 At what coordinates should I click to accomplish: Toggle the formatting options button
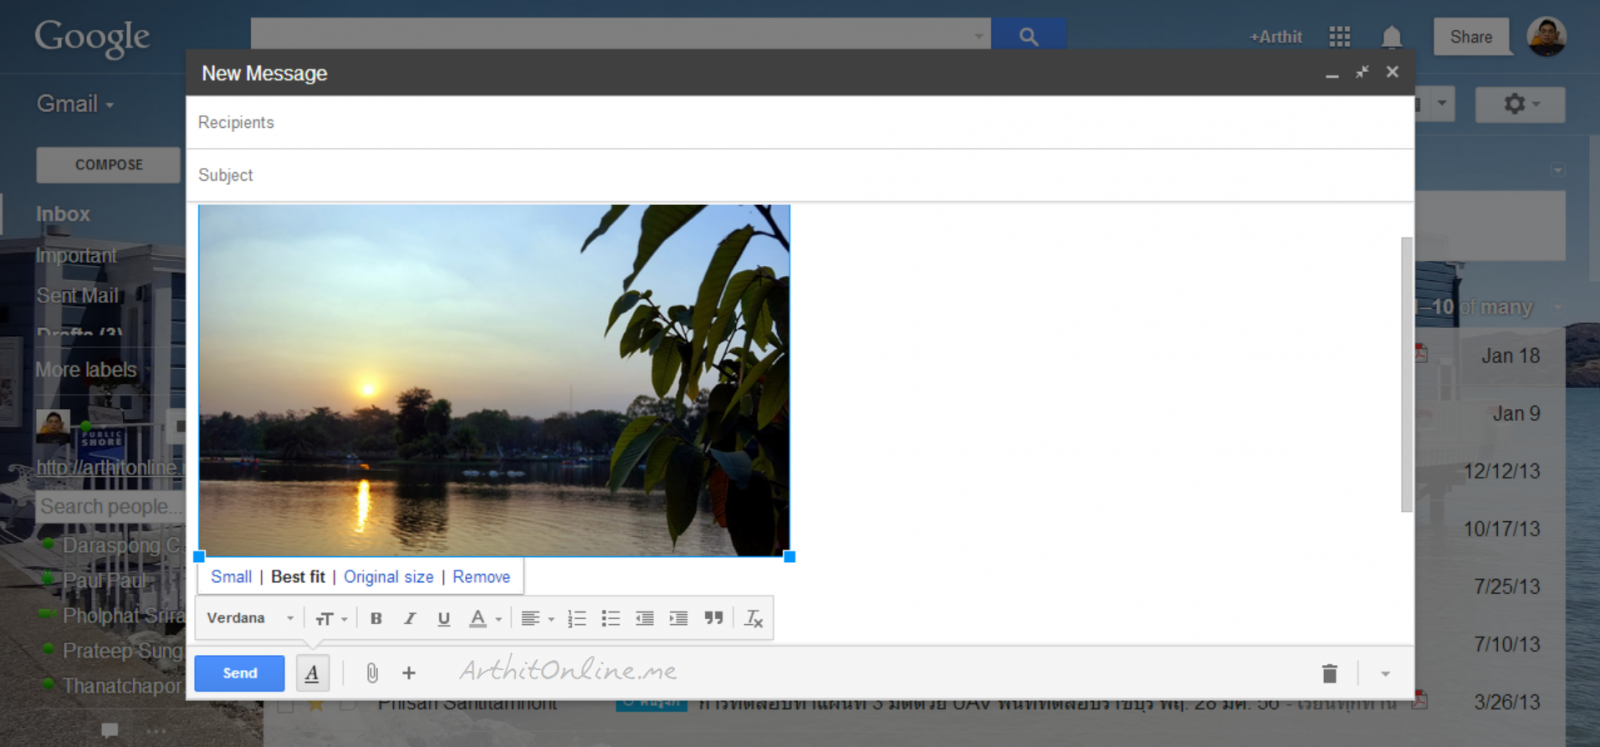312,673
